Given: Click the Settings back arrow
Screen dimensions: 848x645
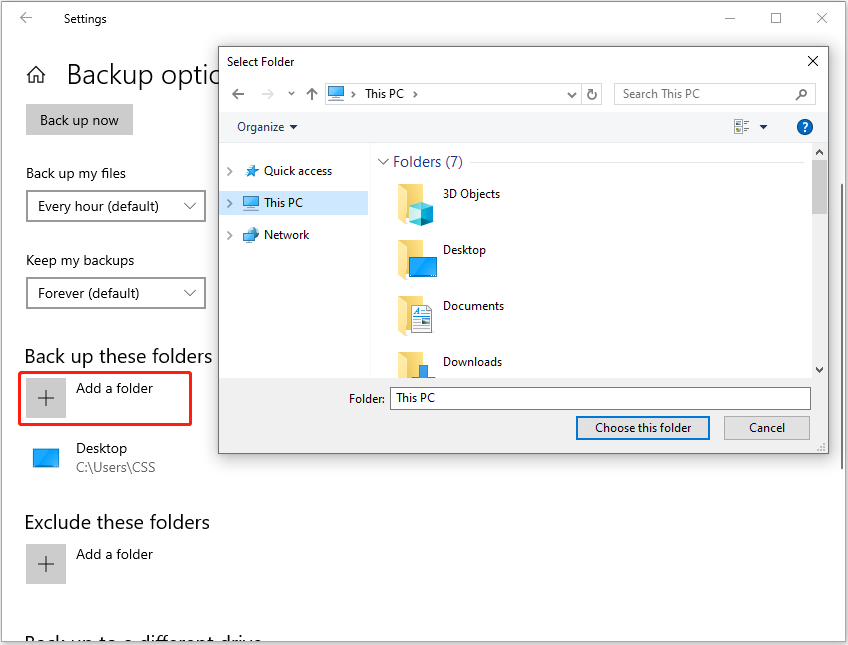Looking at the screenshot, I should click(x=26, y=18).
